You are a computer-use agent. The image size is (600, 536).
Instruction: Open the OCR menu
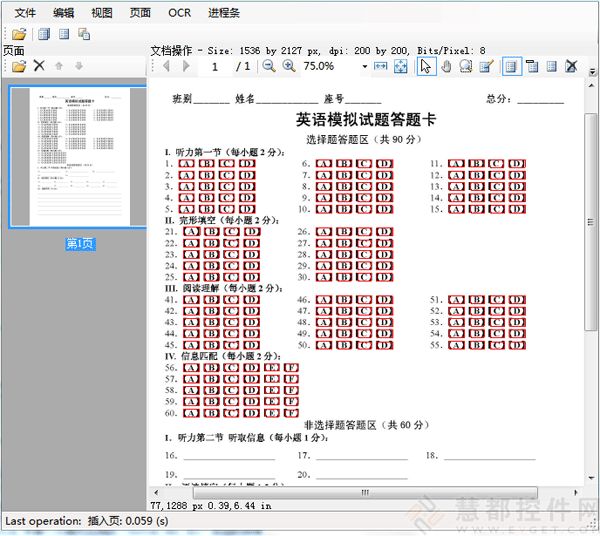coord(179,13)
